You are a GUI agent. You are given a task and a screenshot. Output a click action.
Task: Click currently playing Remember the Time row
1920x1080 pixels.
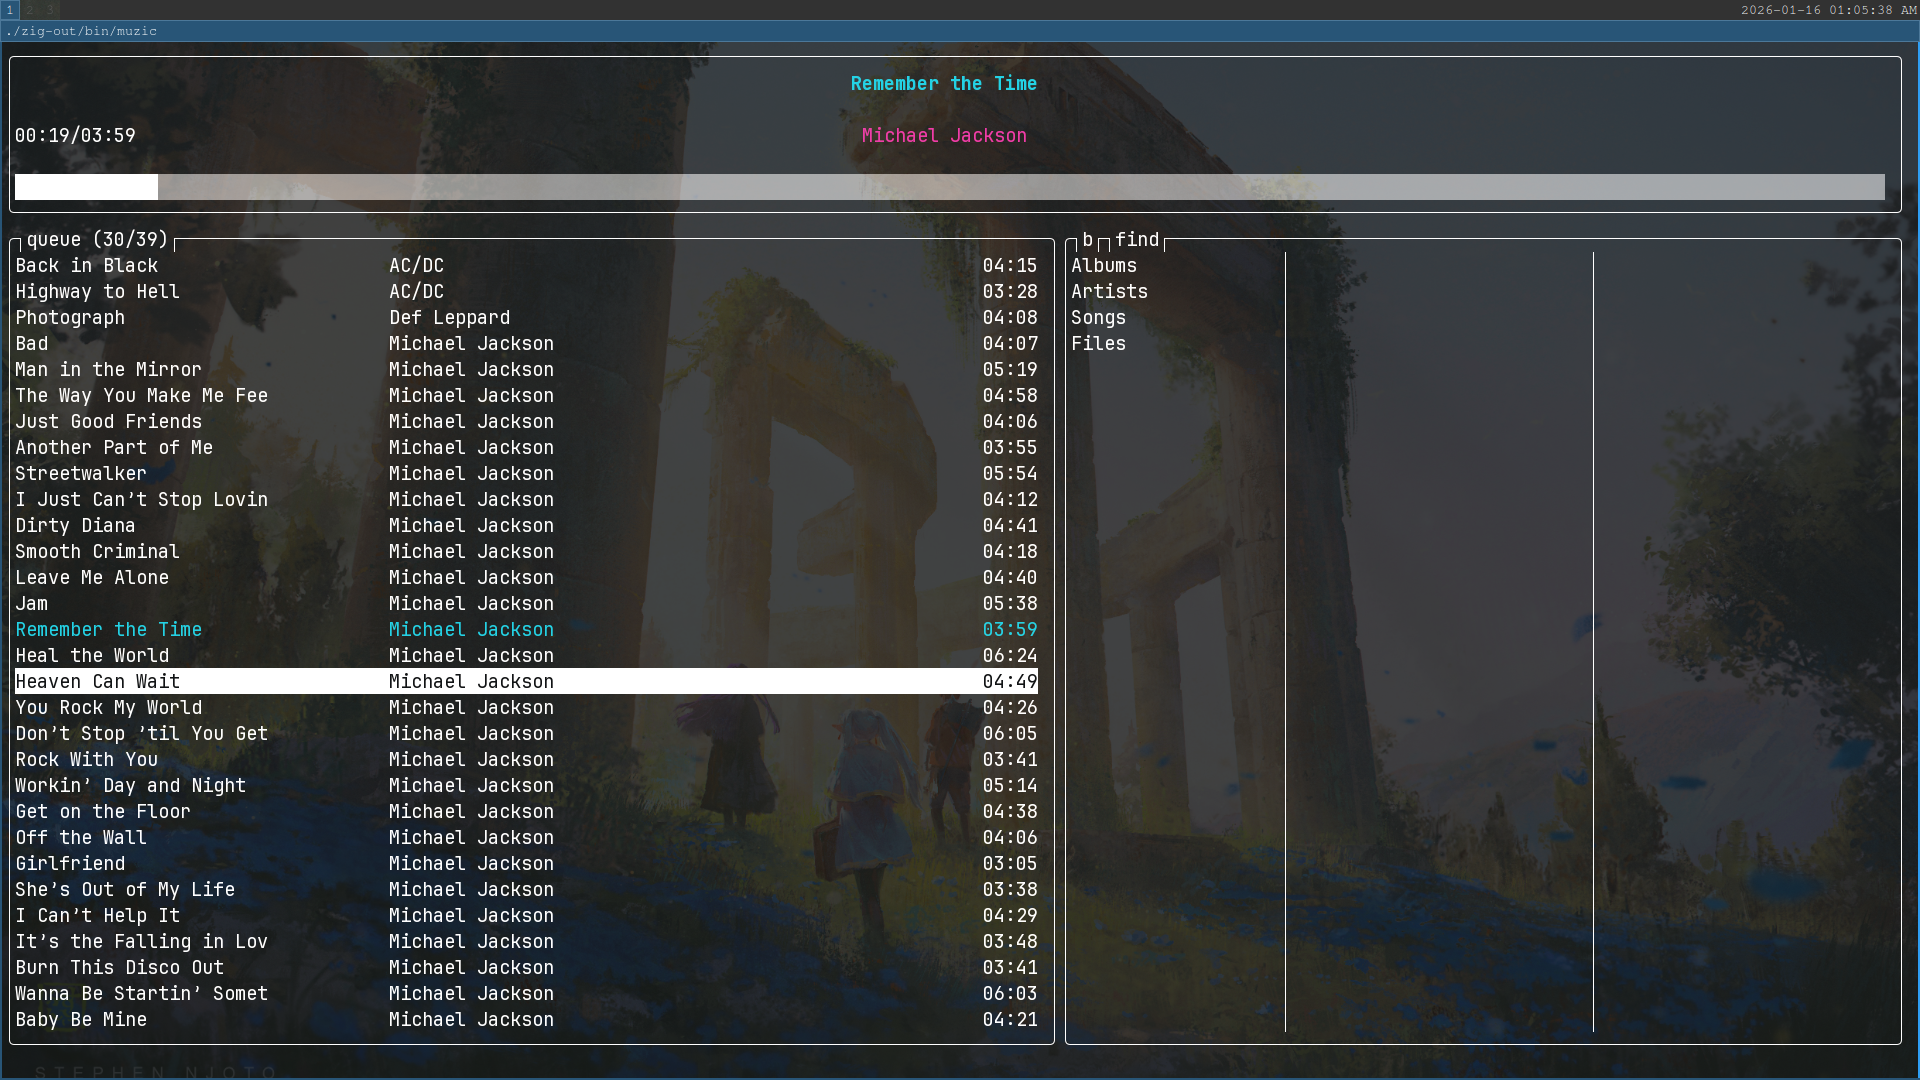[x=109, y=630]
